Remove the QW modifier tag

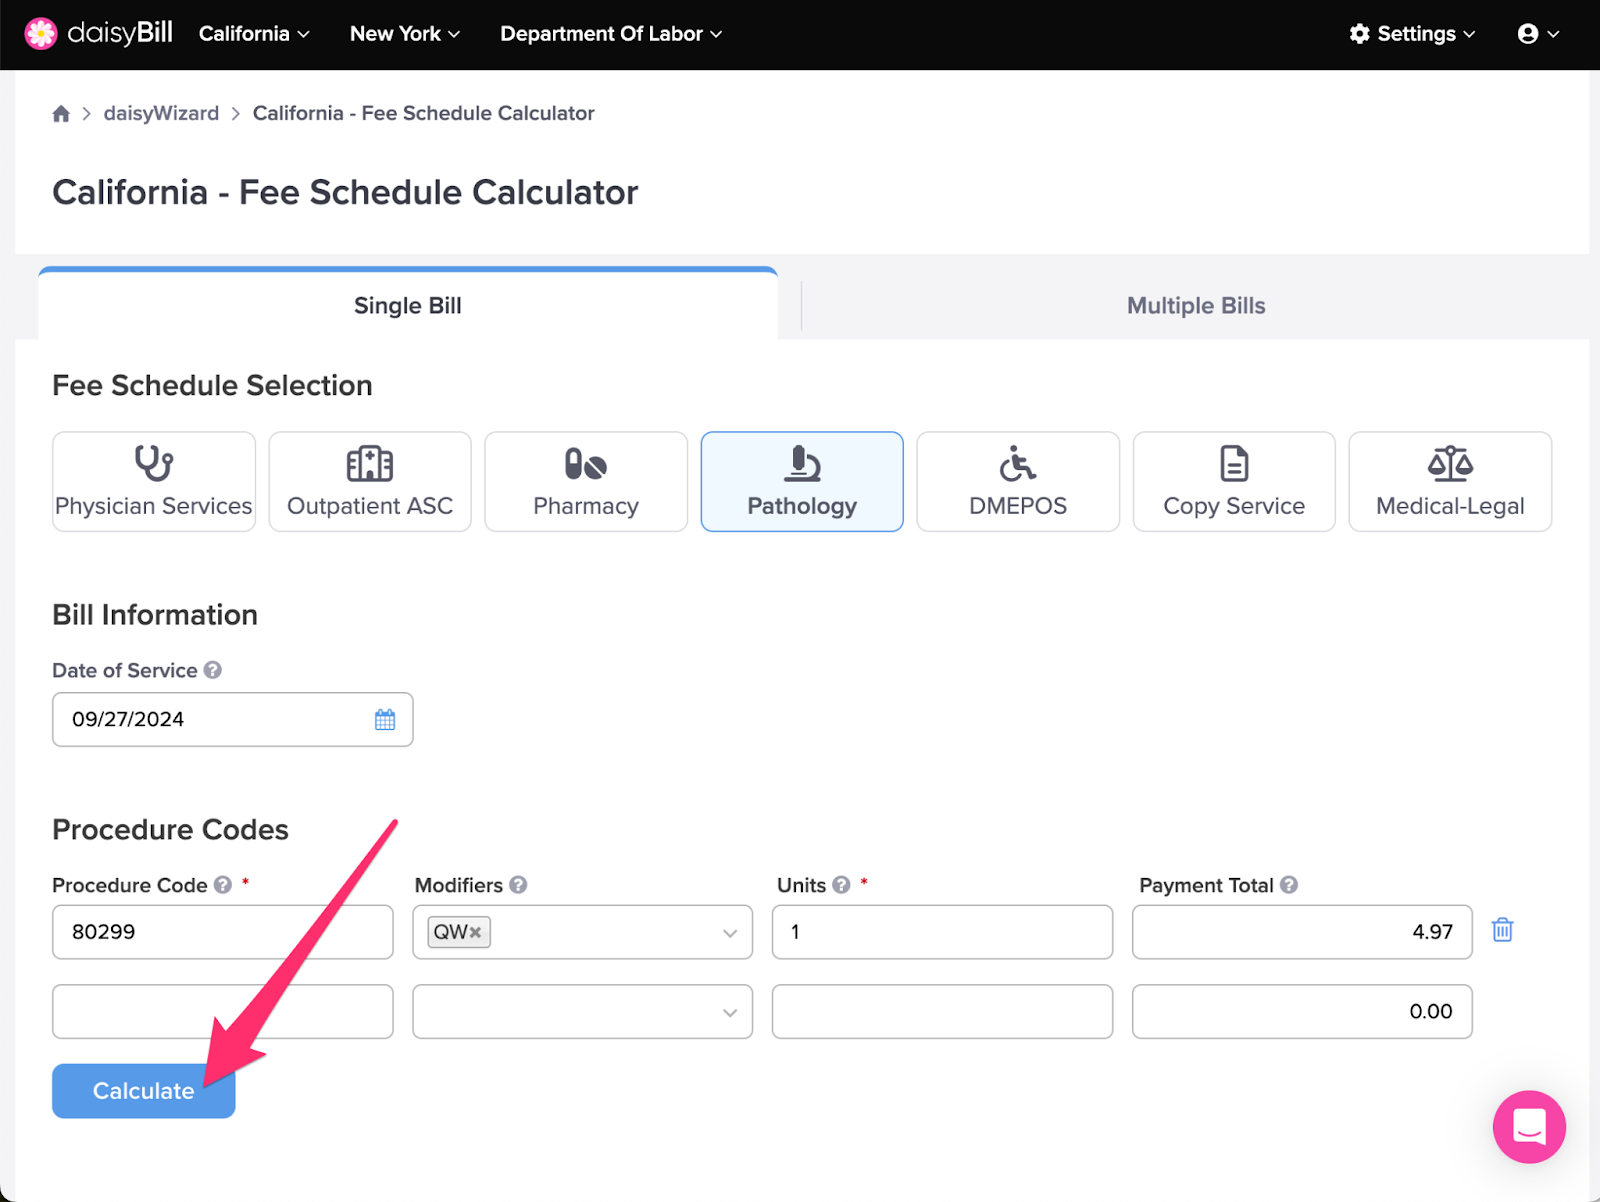(x=476, y=932)
